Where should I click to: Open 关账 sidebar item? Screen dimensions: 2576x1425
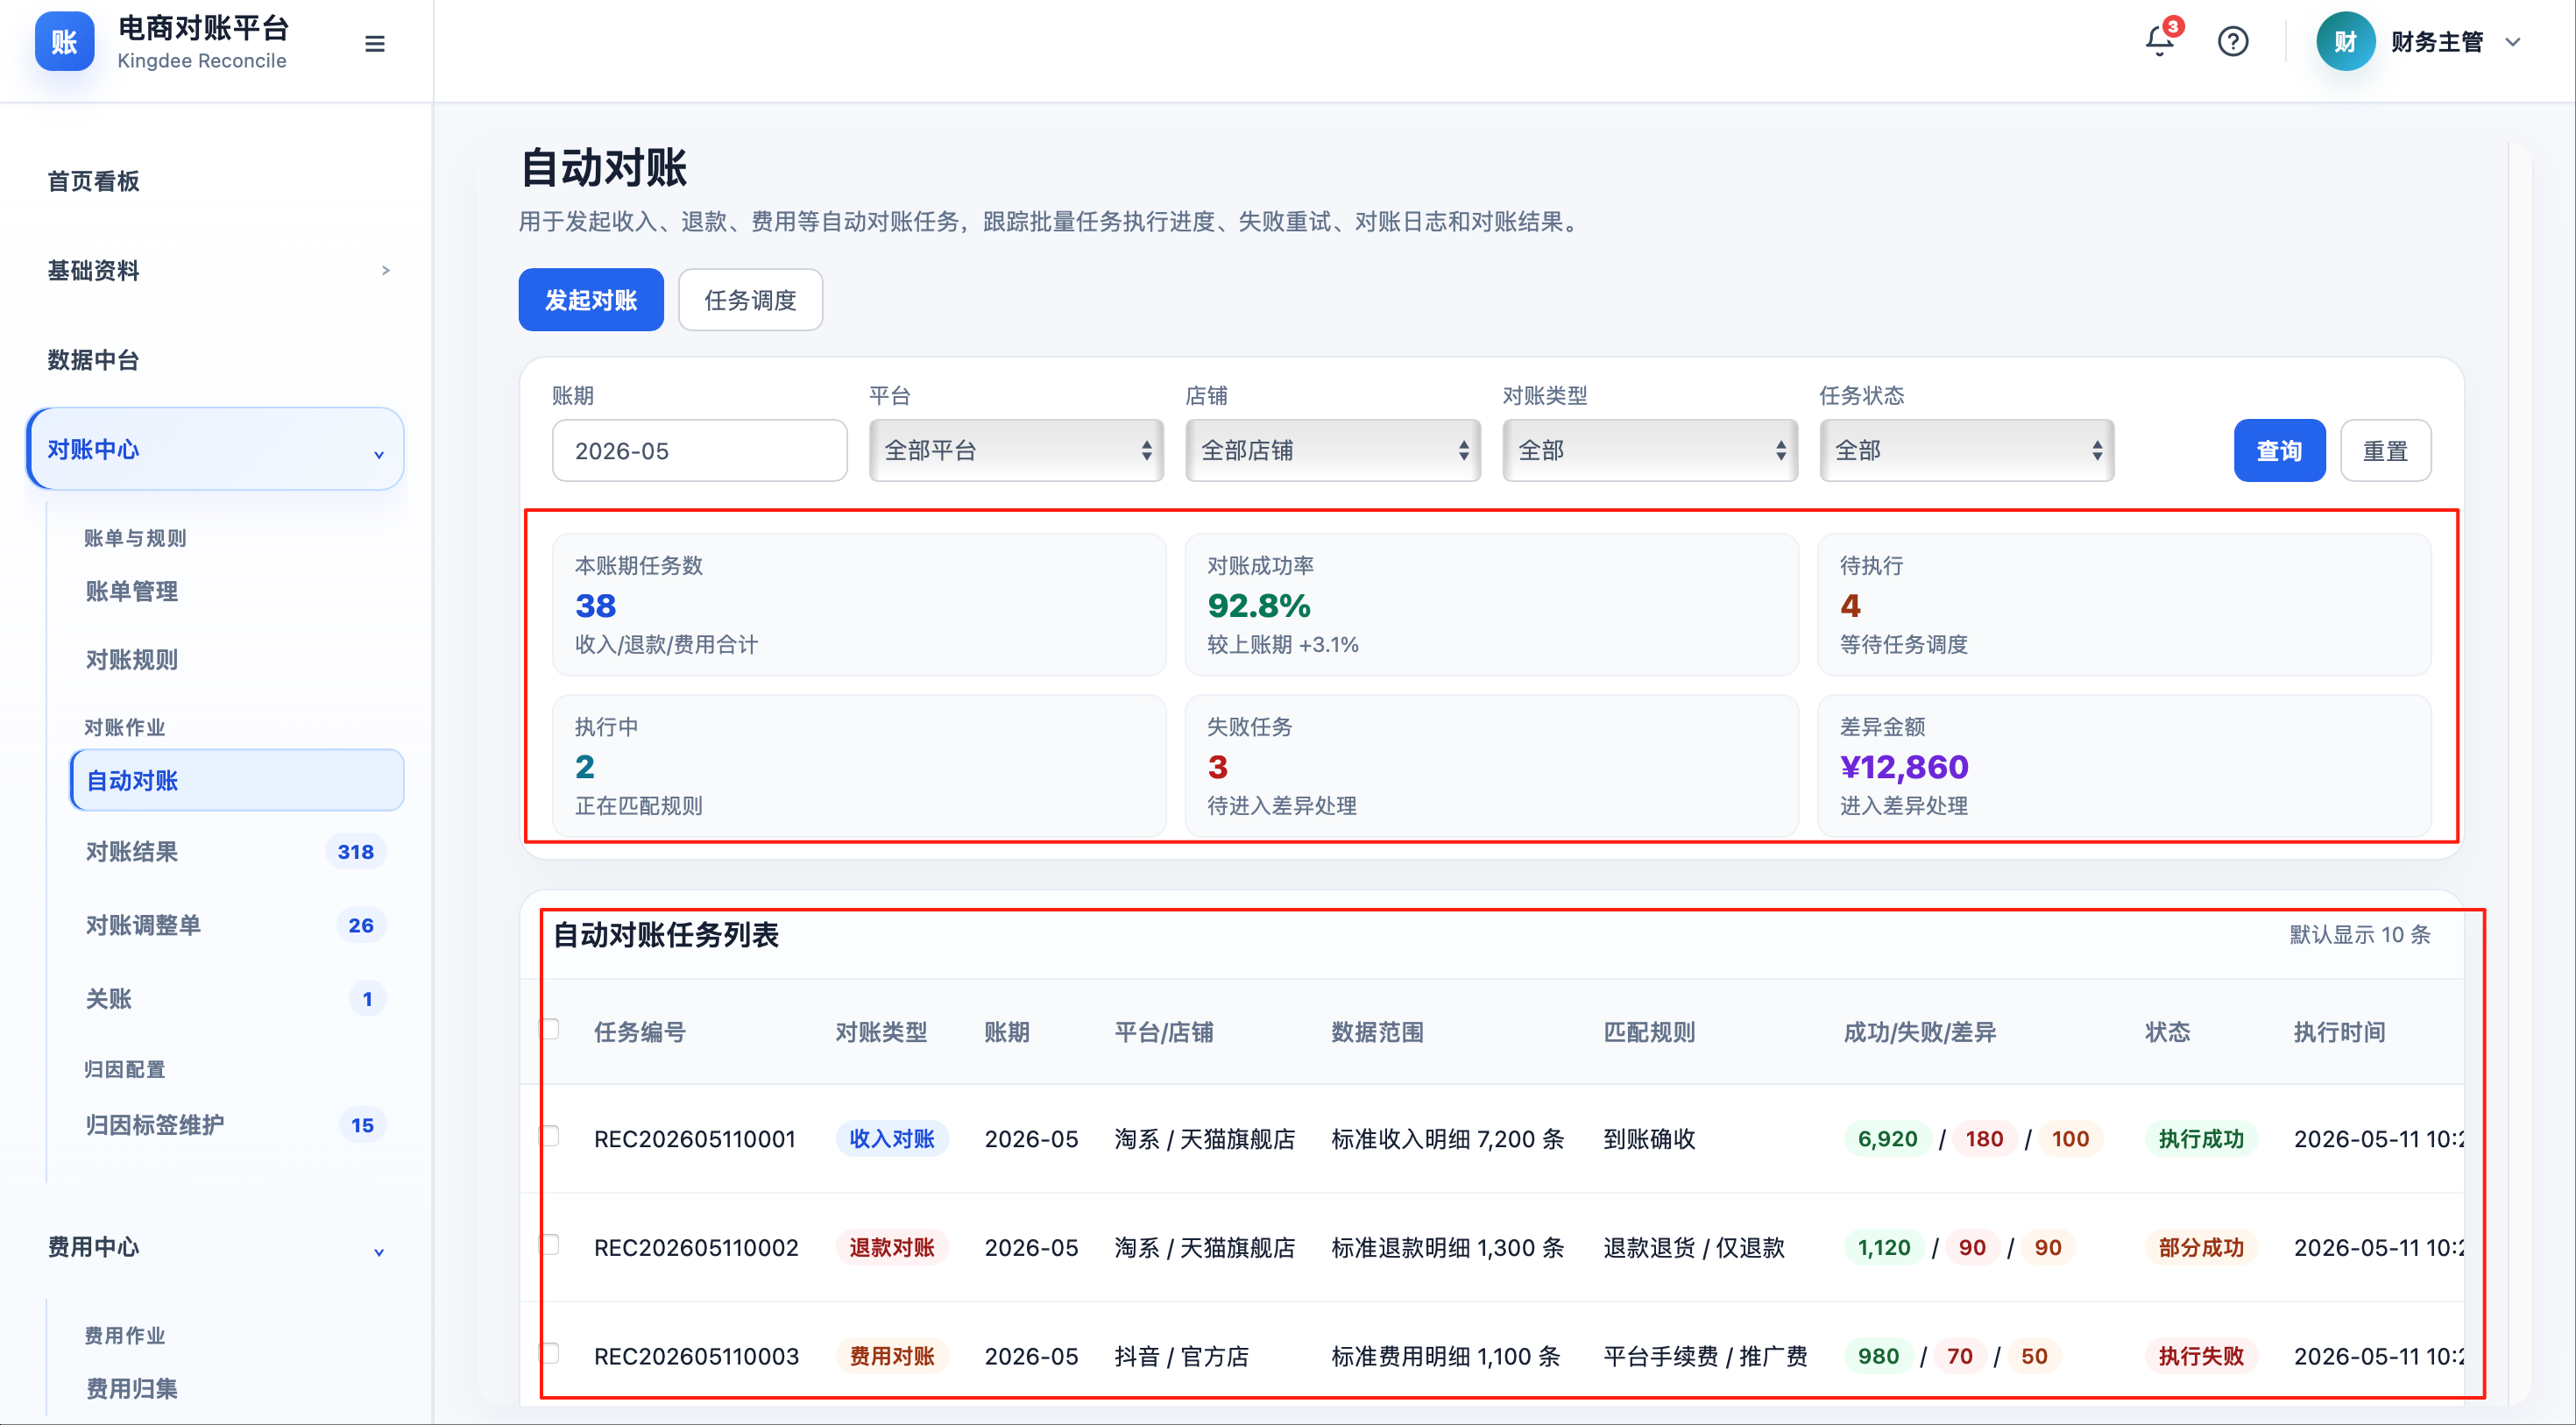point(237,998)
